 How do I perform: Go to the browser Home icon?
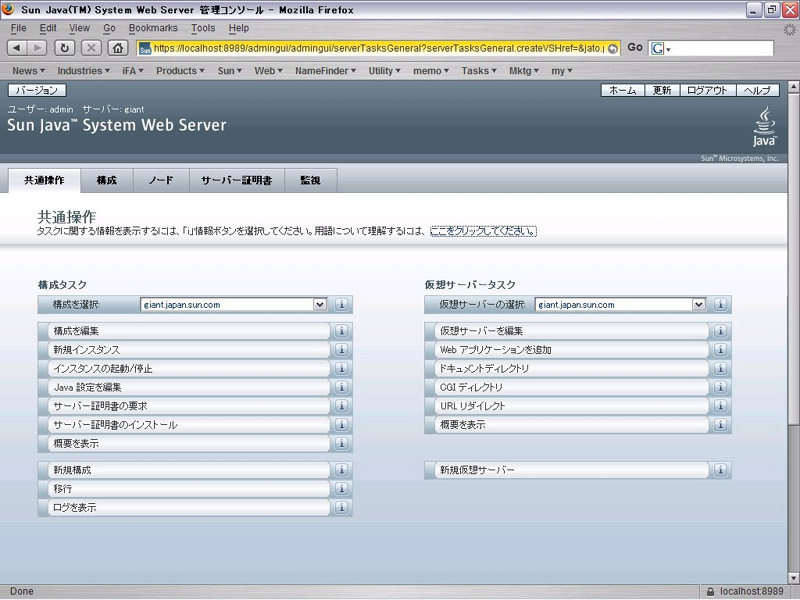tap(118, 48)
